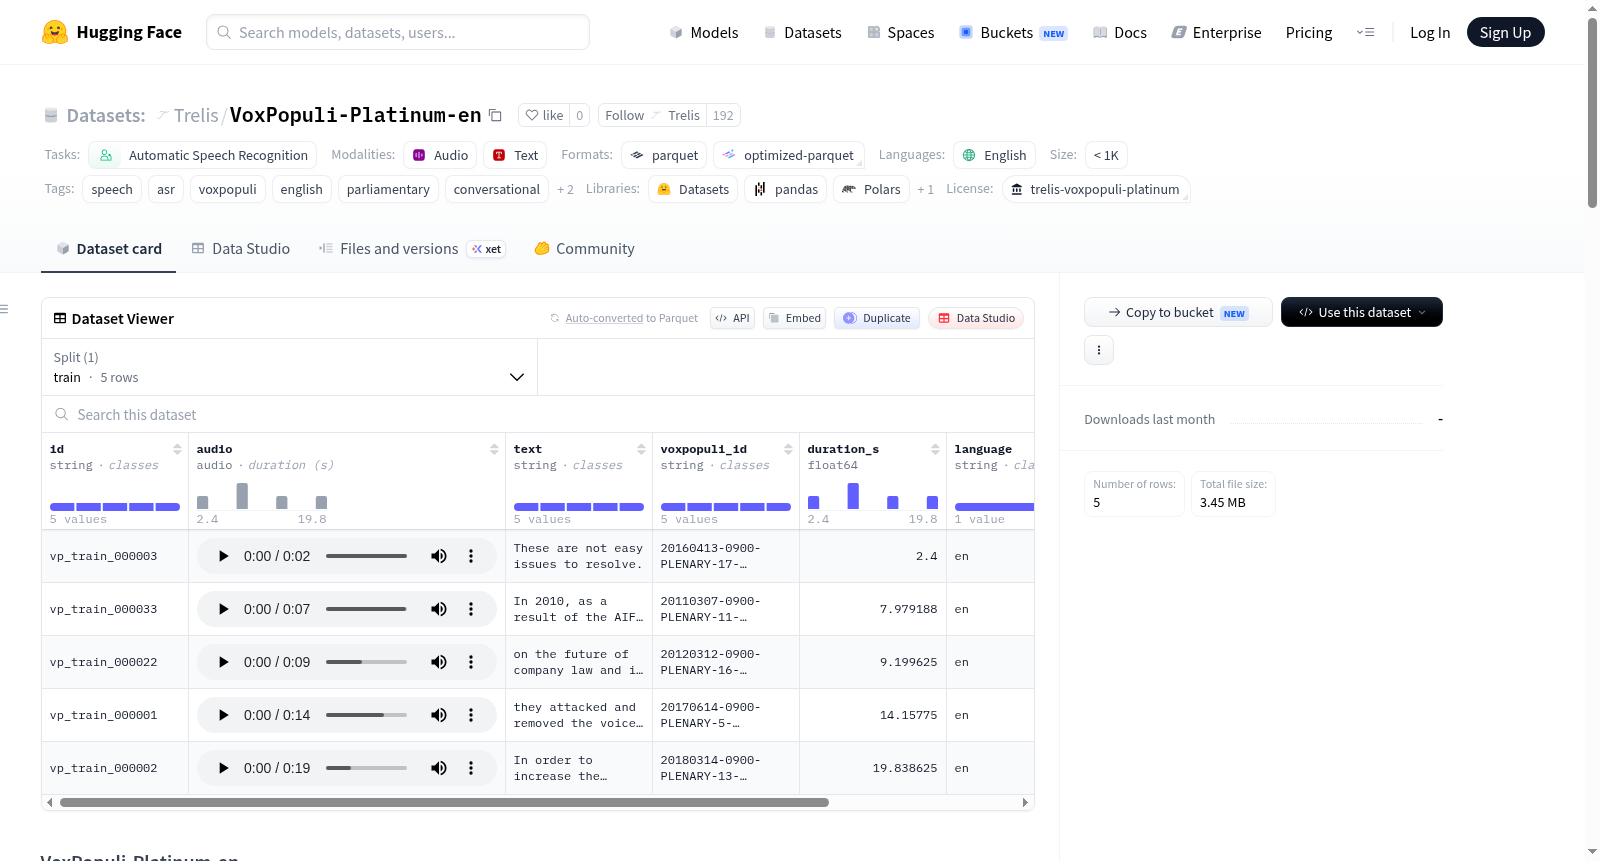Show the +2 additional tags
Viewport: 1600px width, 861px height.
coord(565,189)
